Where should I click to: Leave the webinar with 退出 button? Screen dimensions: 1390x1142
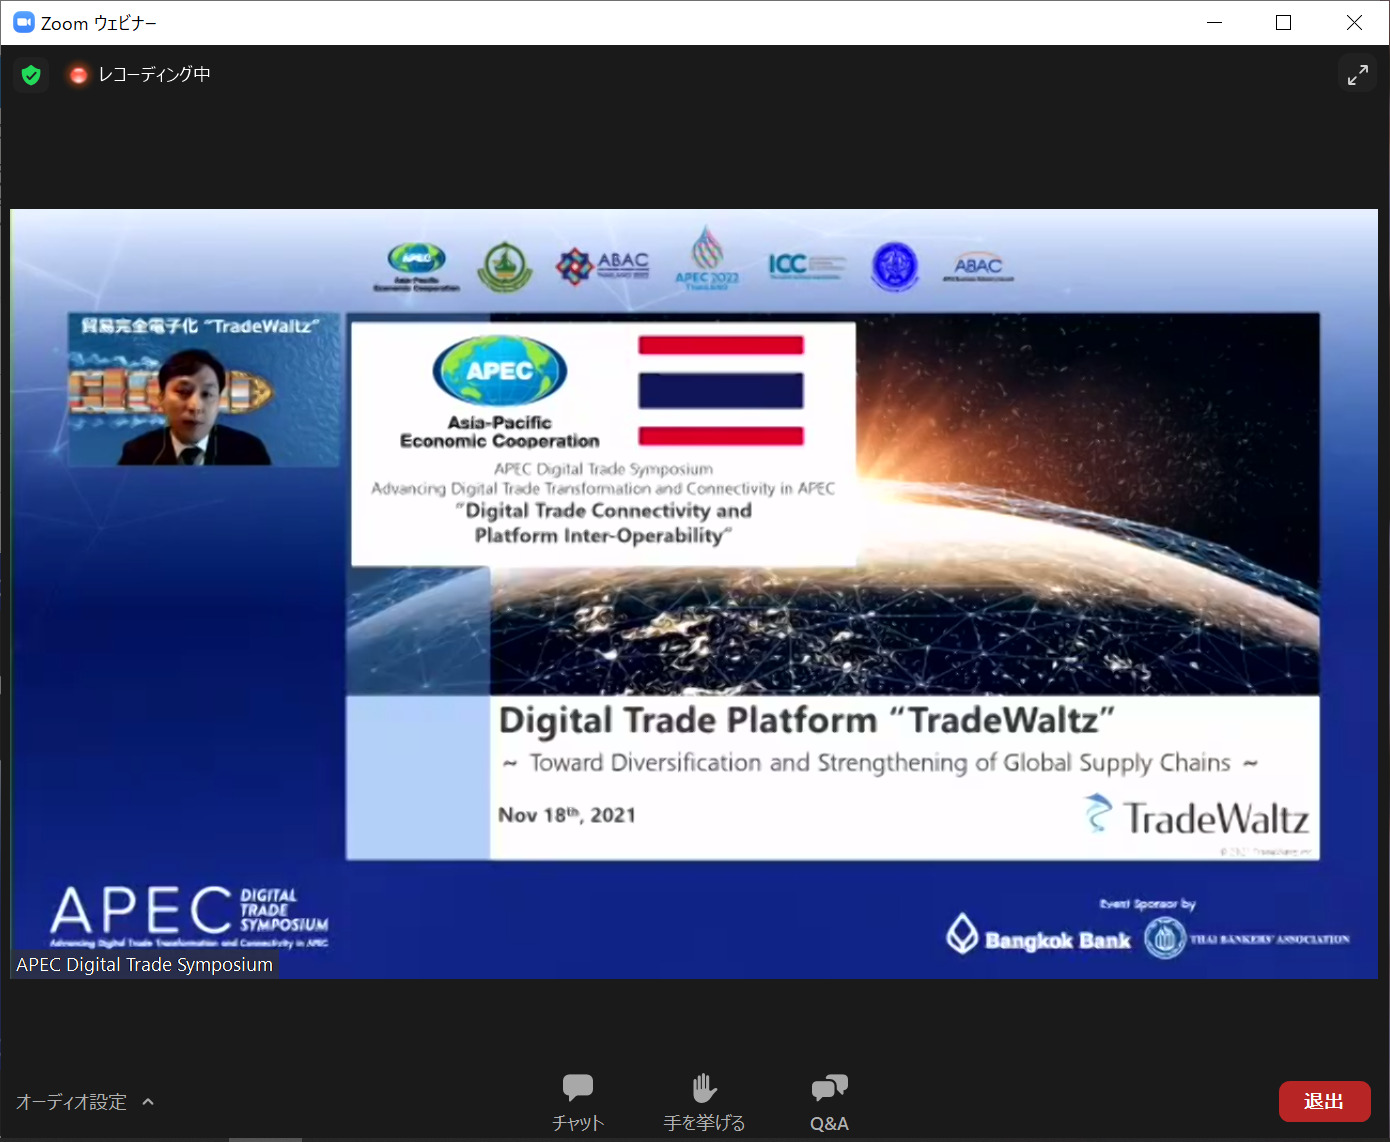(1324, 1101)
